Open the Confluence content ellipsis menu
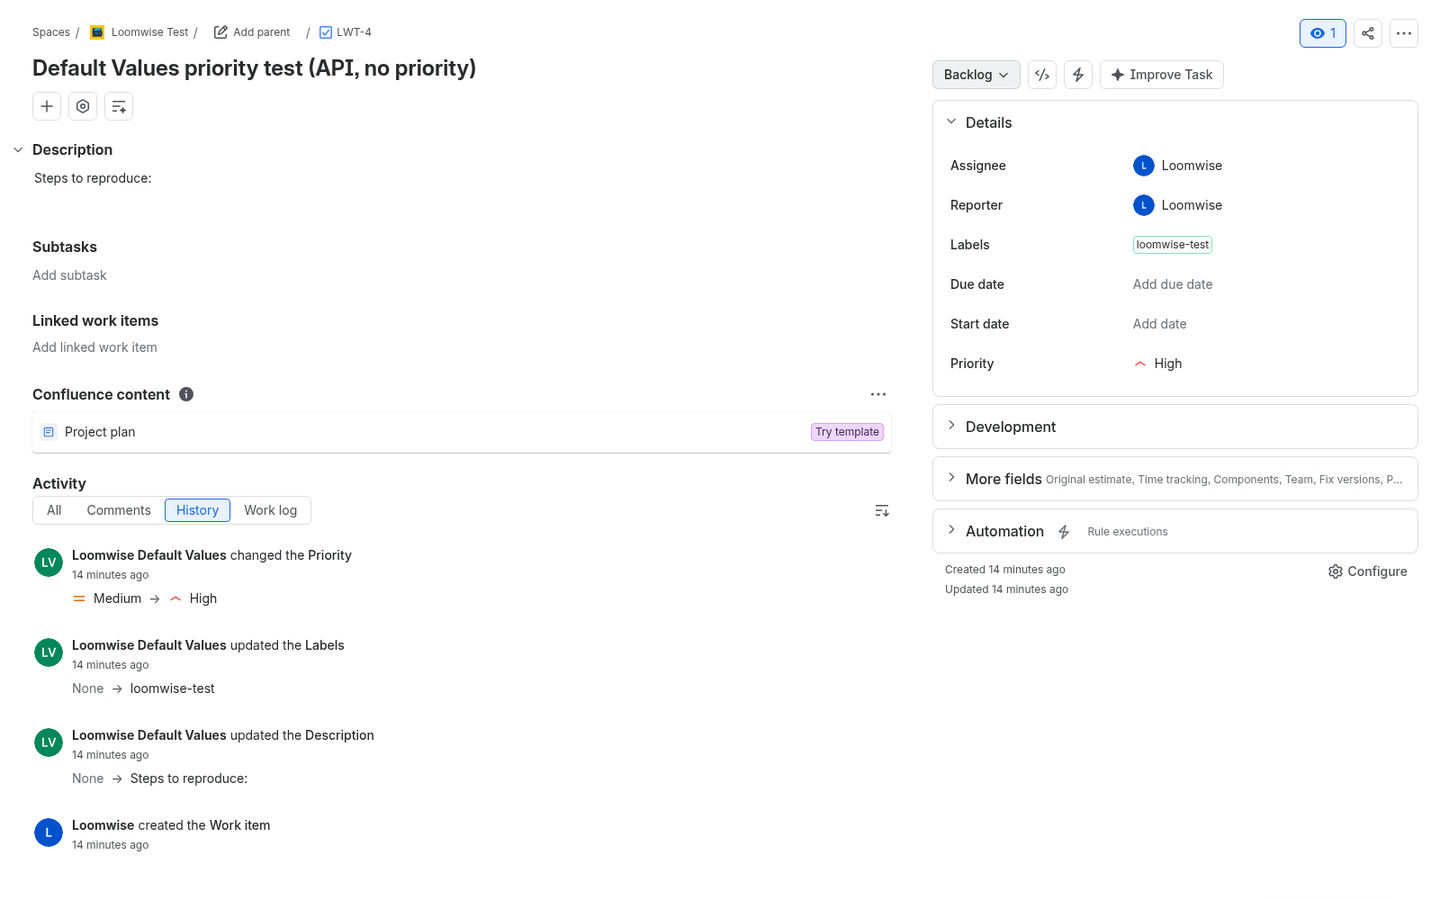The height and width of the screenshot is (900, 1440). click(878, 394)
